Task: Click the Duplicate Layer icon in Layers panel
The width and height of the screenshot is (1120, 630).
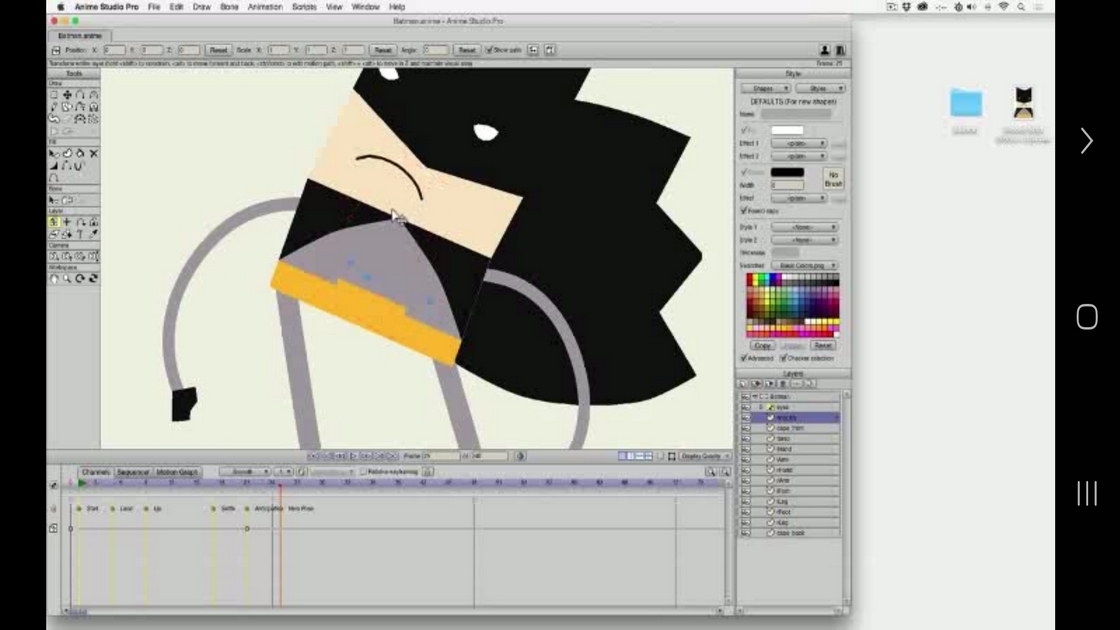Action: coord(756,384)
